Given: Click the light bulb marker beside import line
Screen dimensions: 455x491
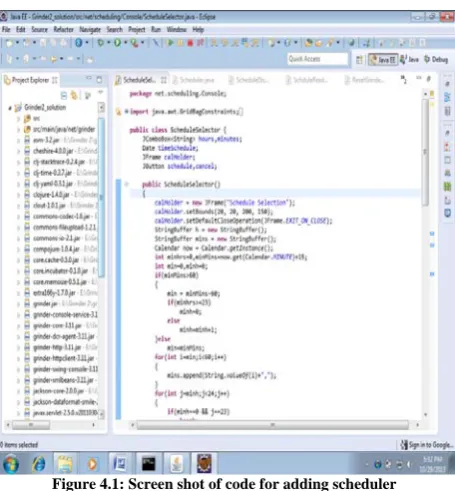Looking at the screenshot, I should [x=118, y=112].
